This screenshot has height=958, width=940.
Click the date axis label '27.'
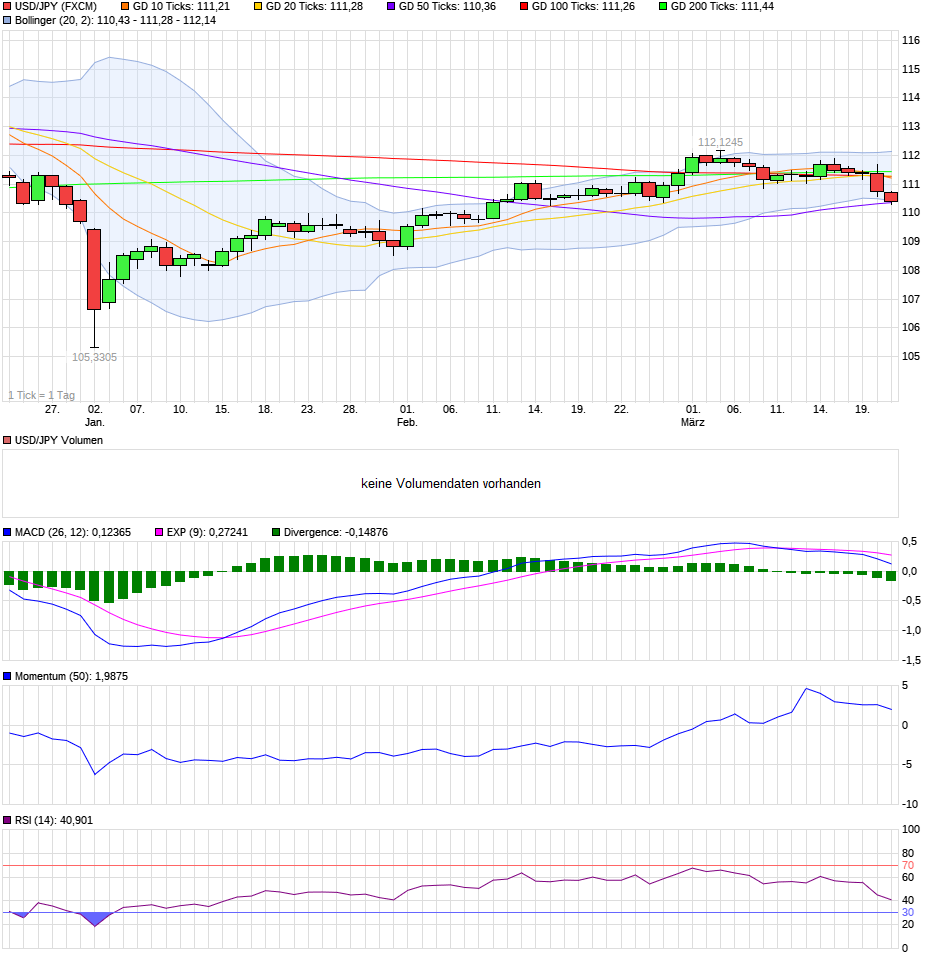52,410
